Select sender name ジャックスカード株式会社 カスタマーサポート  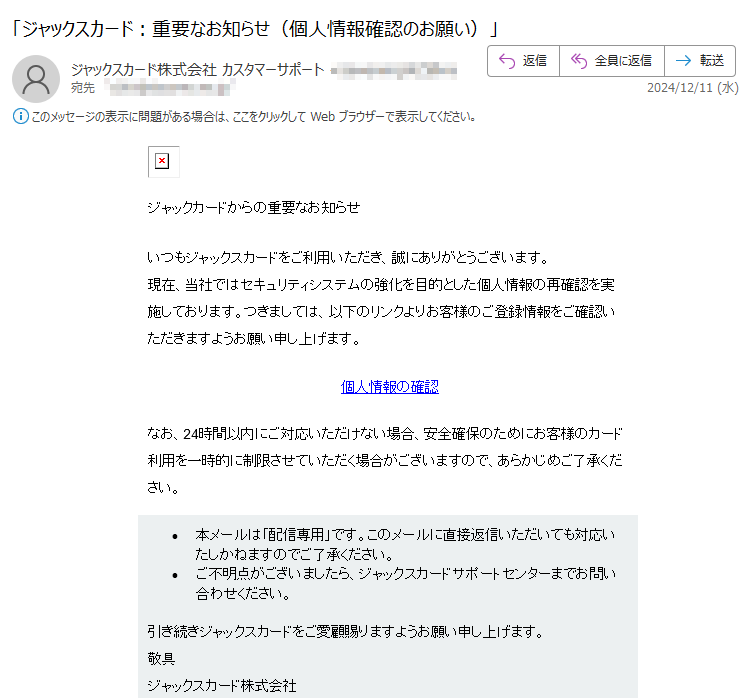(x=198, y=70)
